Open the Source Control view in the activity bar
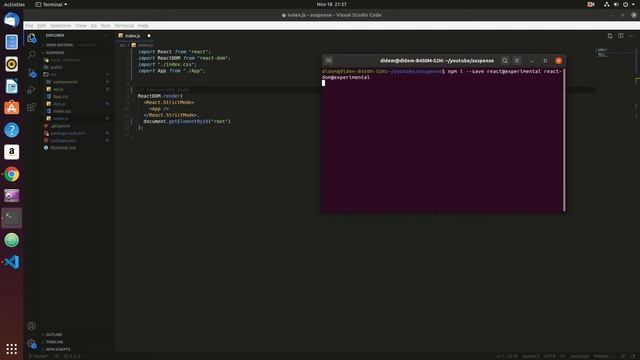 (x=31, y=73)
